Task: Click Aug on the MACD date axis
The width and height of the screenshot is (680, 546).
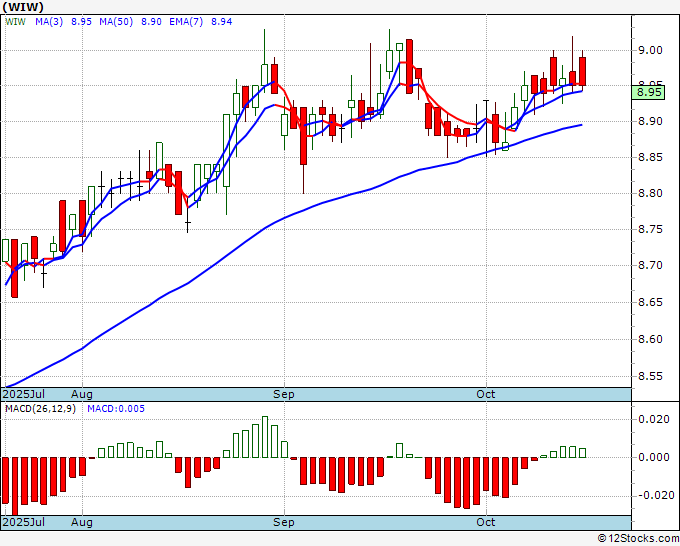Action: [x=82, y=522]
